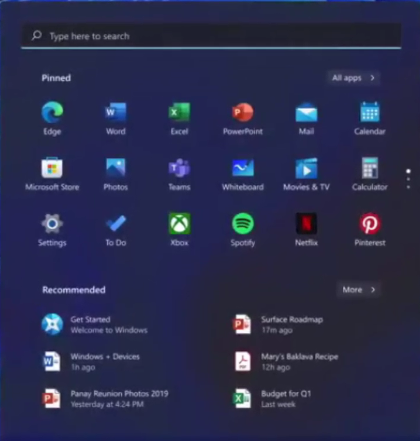Show All apps list
Screen dimensions: 420x441
coord(353,78)
